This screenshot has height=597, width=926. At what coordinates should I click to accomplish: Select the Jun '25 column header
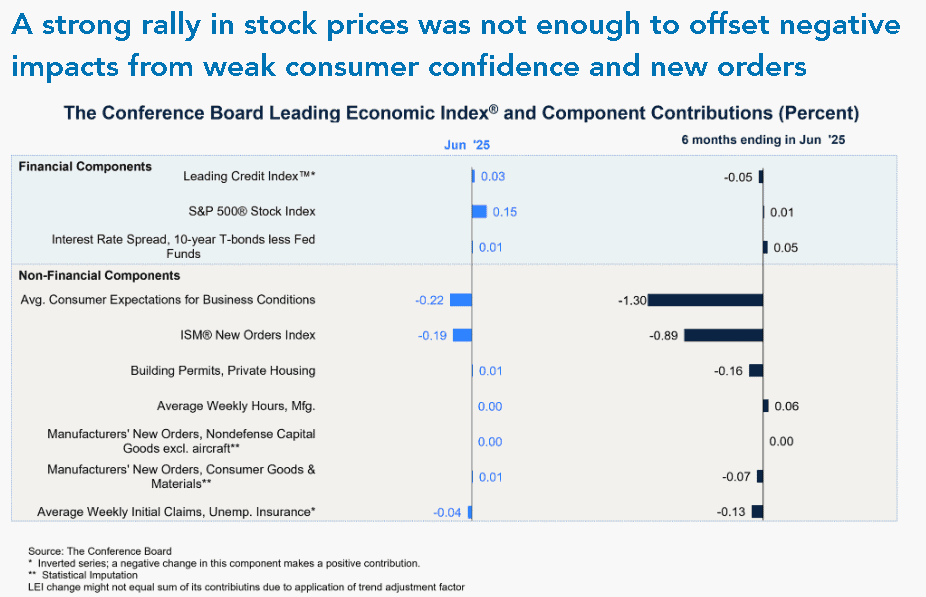(x=467, y=145)
